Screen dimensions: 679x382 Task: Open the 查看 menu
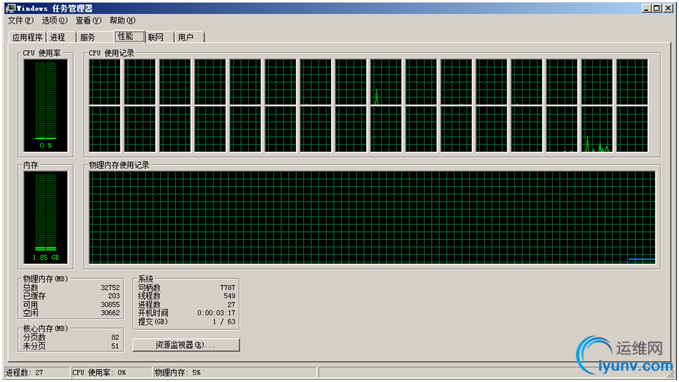(88, 20)
